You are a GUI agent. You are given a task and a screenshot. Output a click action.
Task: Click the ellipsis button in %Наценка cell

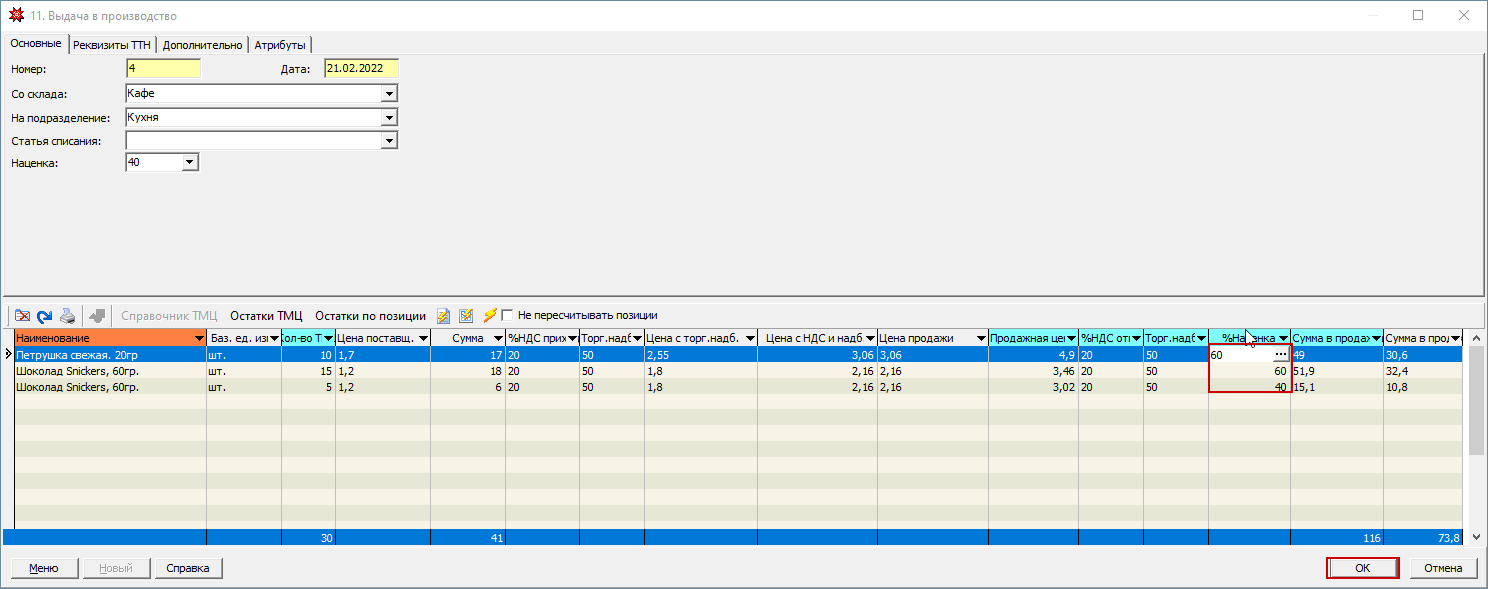click(1280, 355)
